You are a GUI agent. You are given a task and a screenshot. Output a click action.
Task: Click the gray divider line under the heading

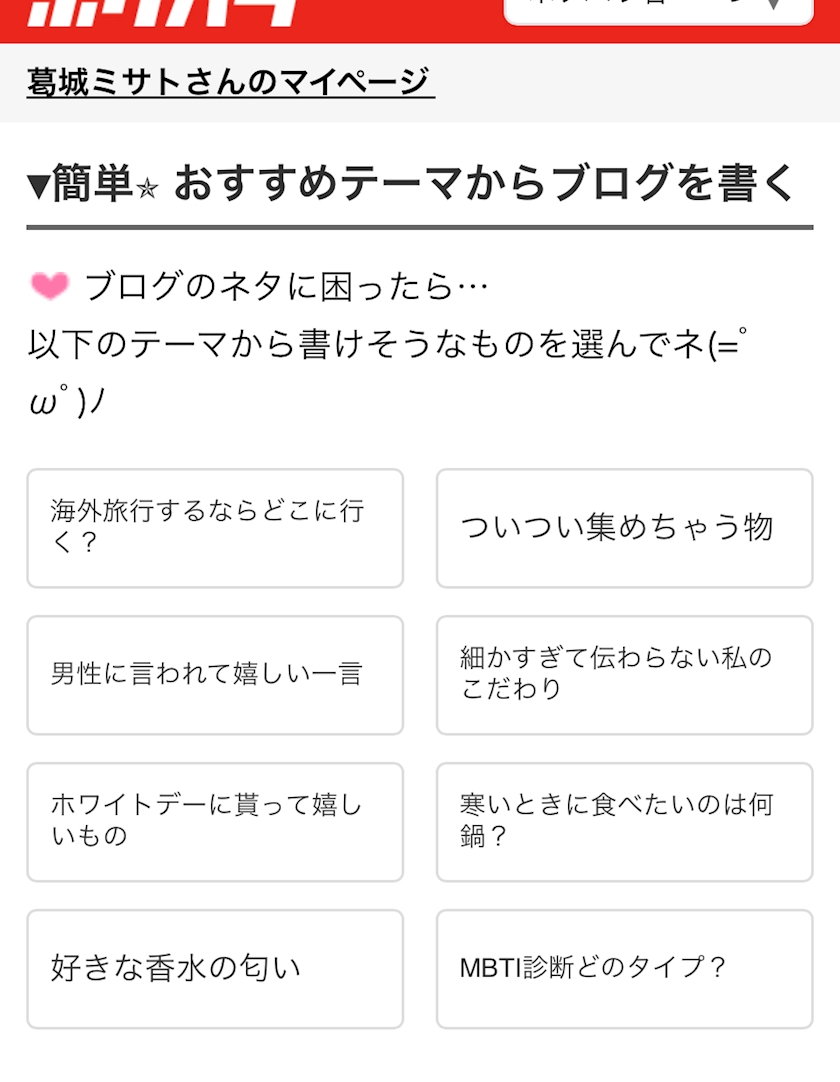pos(420,227)
